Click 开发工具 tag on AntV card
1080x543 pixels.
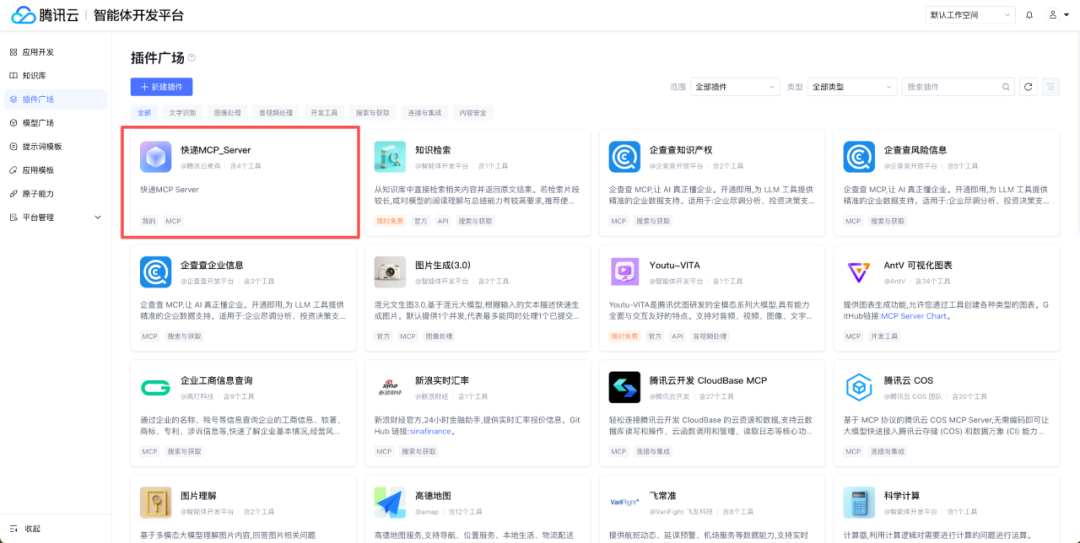(884, 336)
